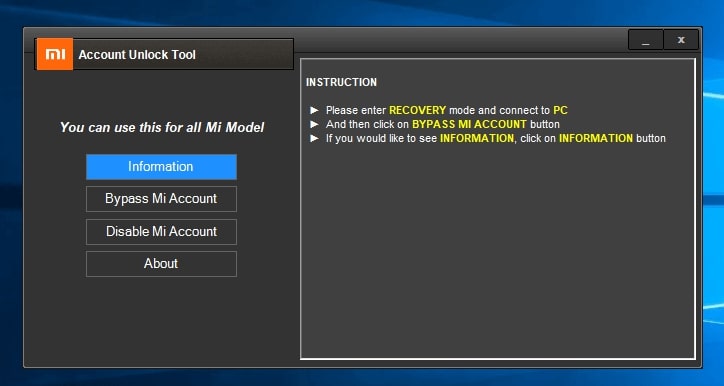The image size is (724, 386).
Task: Click the yellow BYPASS MI ACCOUNT text
Action: point(469,124)
